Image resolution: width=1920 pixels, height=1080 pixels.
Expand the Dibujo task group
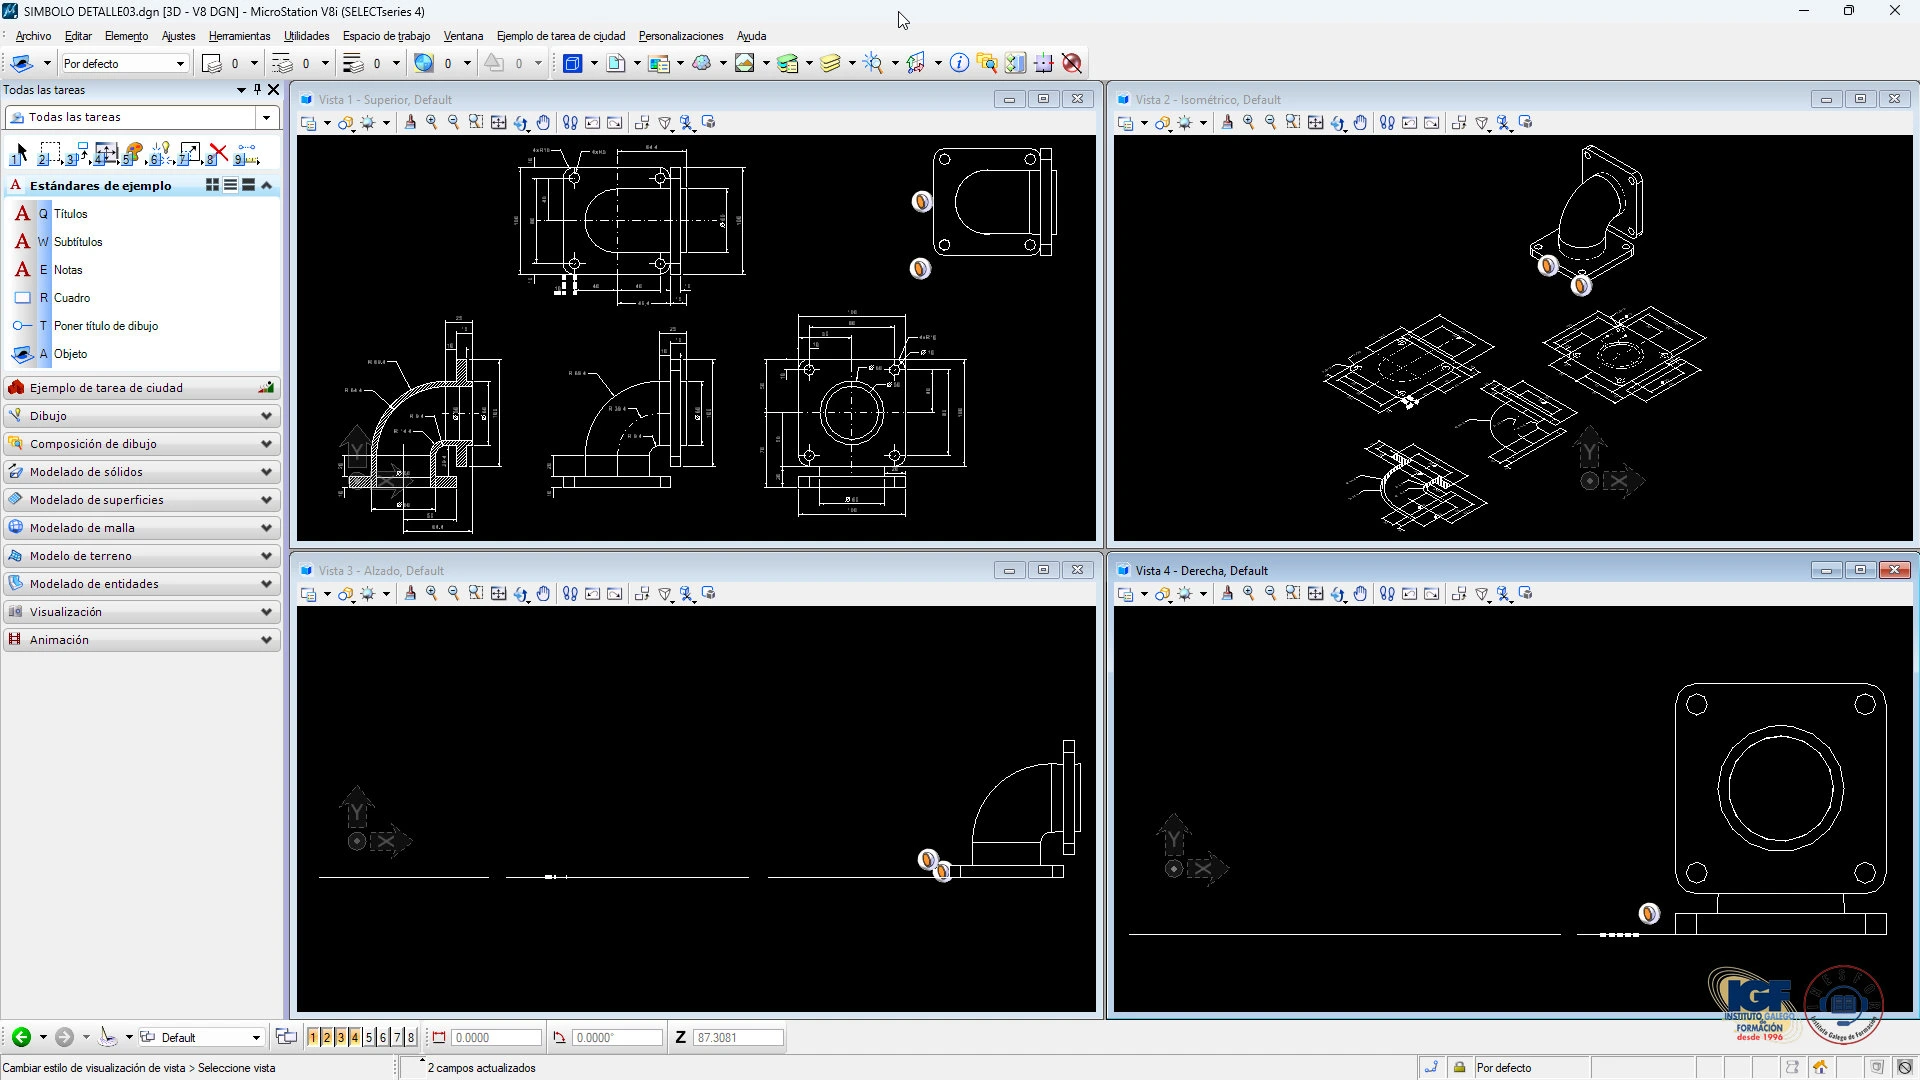coord(141,415)
